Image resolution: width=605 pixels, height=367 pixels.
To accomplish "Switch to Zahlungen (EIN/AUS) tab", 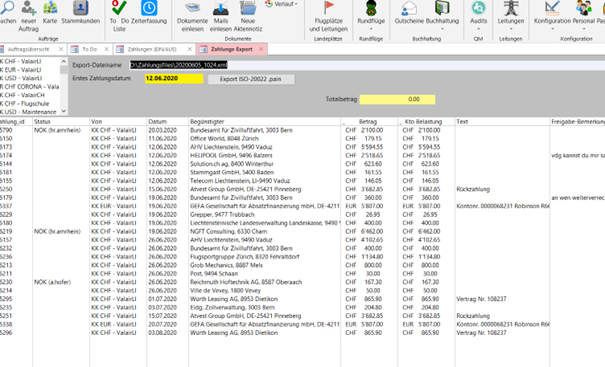I will [x=152, y=49].
